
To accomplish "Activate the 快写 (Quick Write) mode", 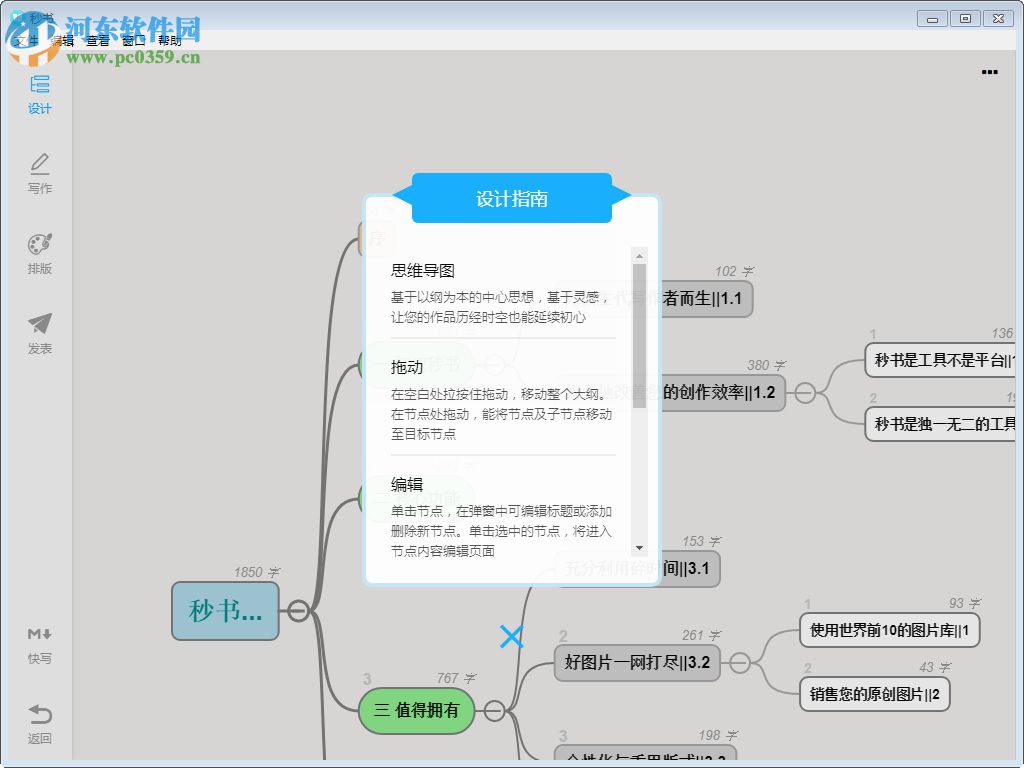I will (x=39, y=643).
